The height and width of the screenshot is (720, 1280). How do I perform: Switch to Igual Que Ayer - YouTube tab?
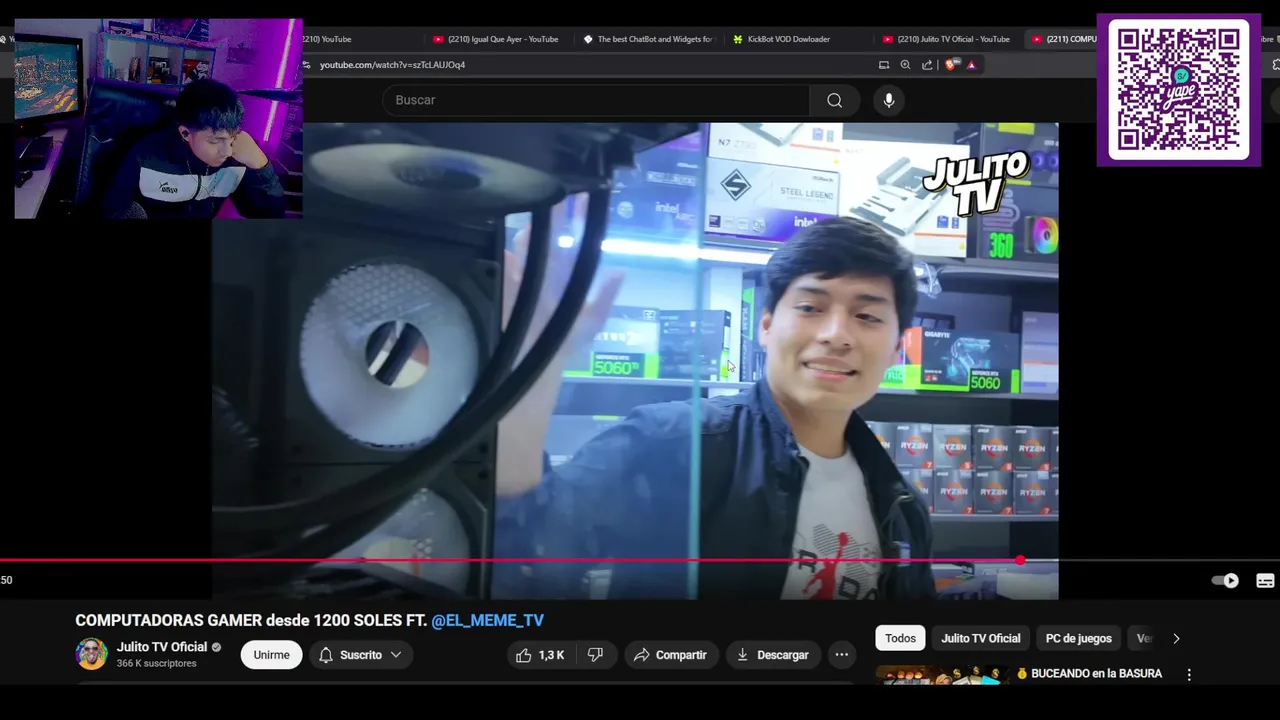(x=496, y=39)
